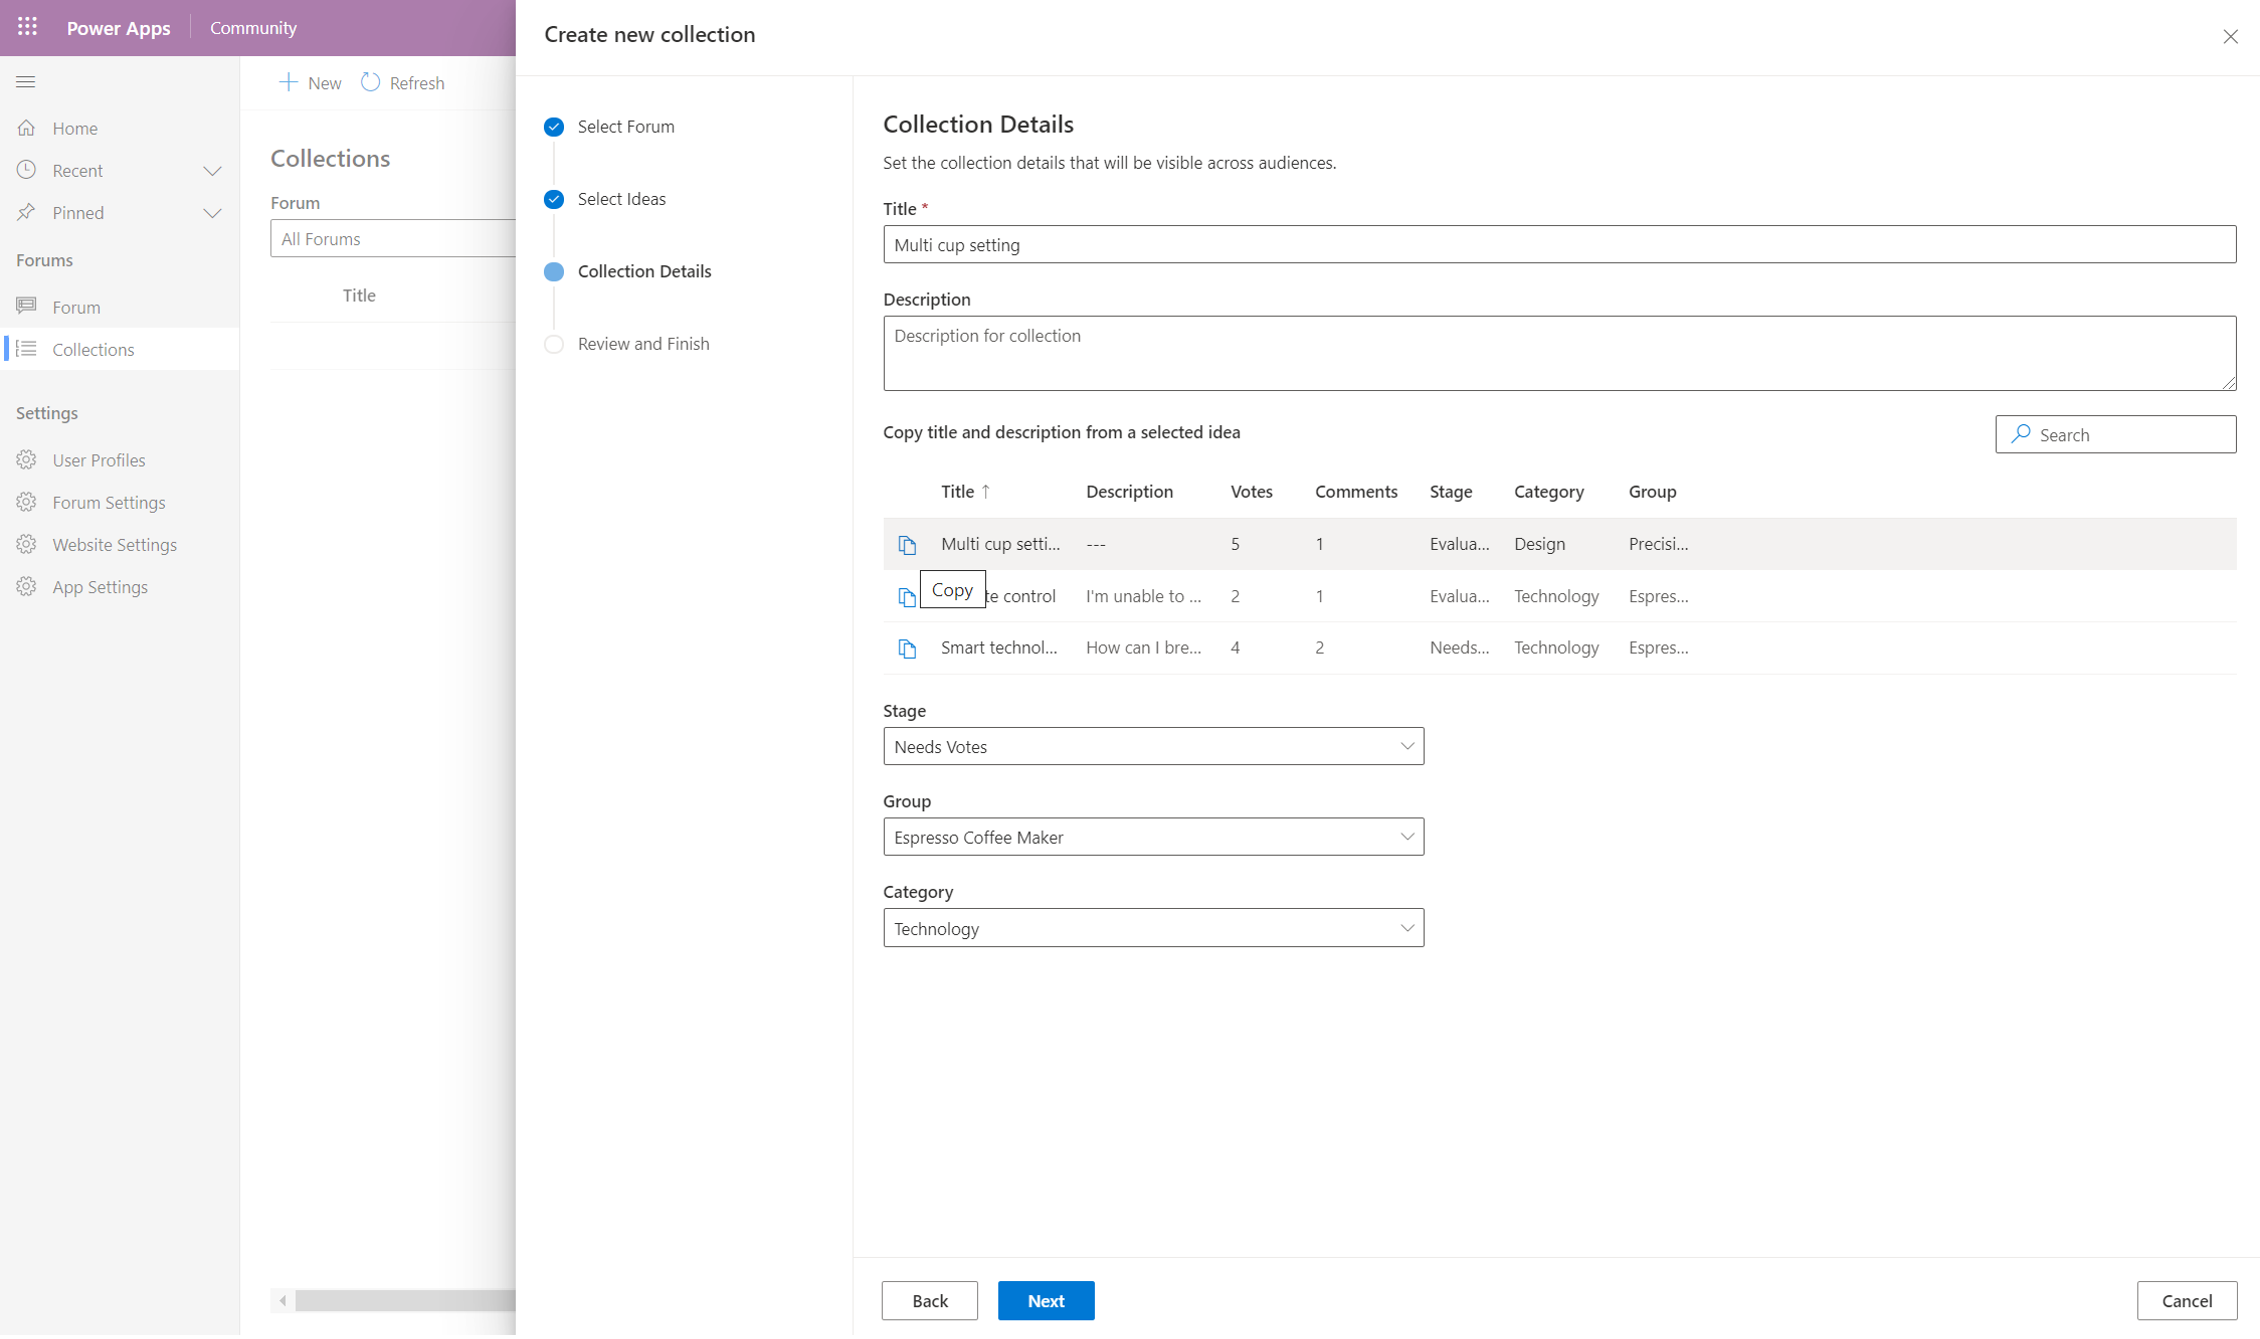Expand the Category dropdown selector

click(x=1406, y=928)
